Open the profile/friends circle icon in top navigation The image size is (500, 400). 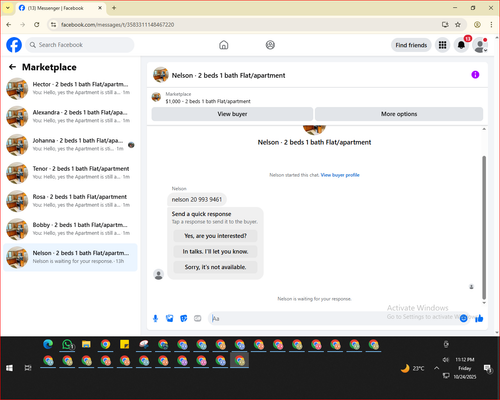[x=270, y=45]
